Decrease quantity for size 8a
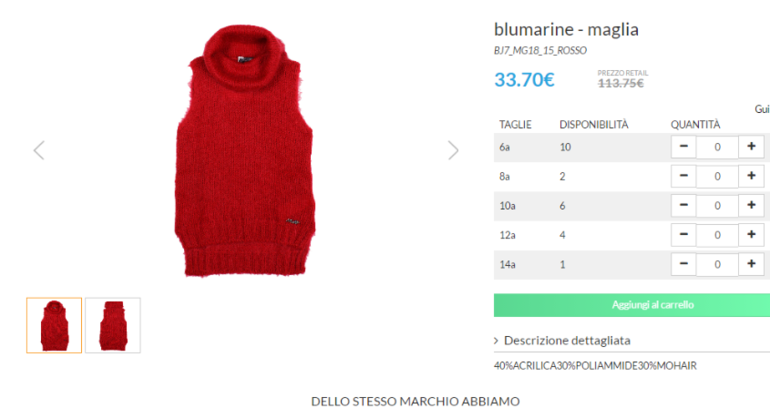 [684, 176]
